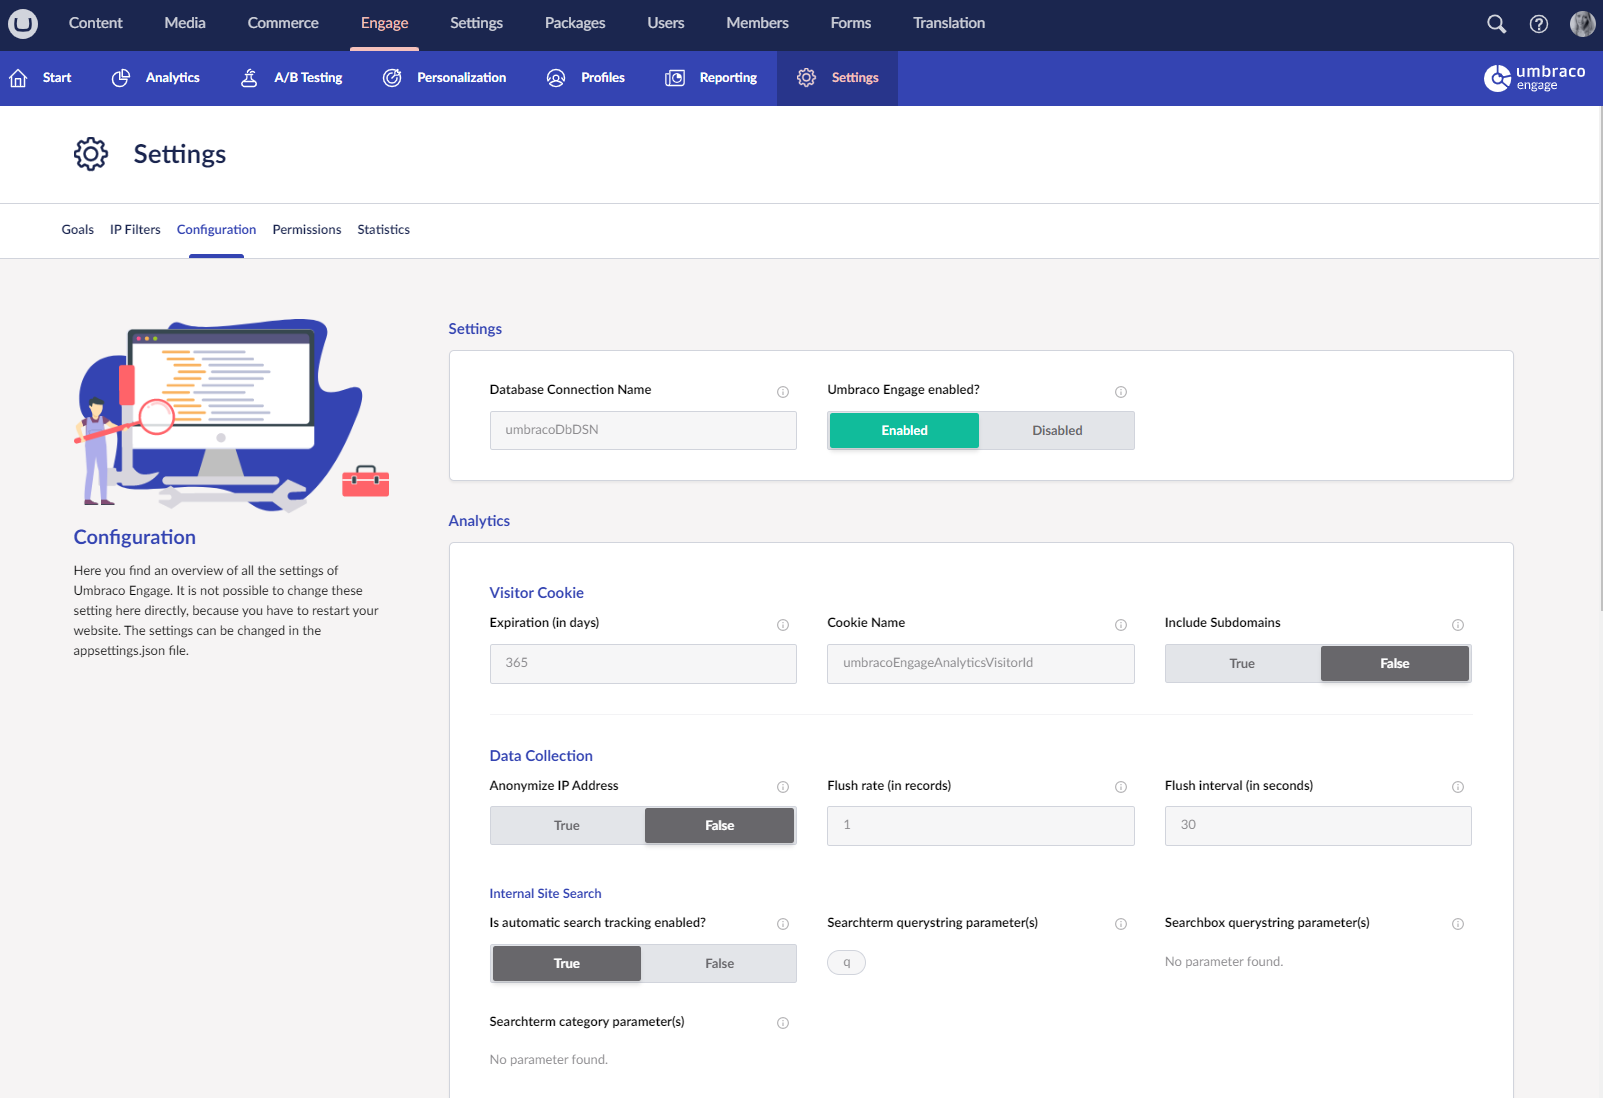Open the Forms menu in top bar
Screen dimensions: 1603x1098
[x=849, y=23]
